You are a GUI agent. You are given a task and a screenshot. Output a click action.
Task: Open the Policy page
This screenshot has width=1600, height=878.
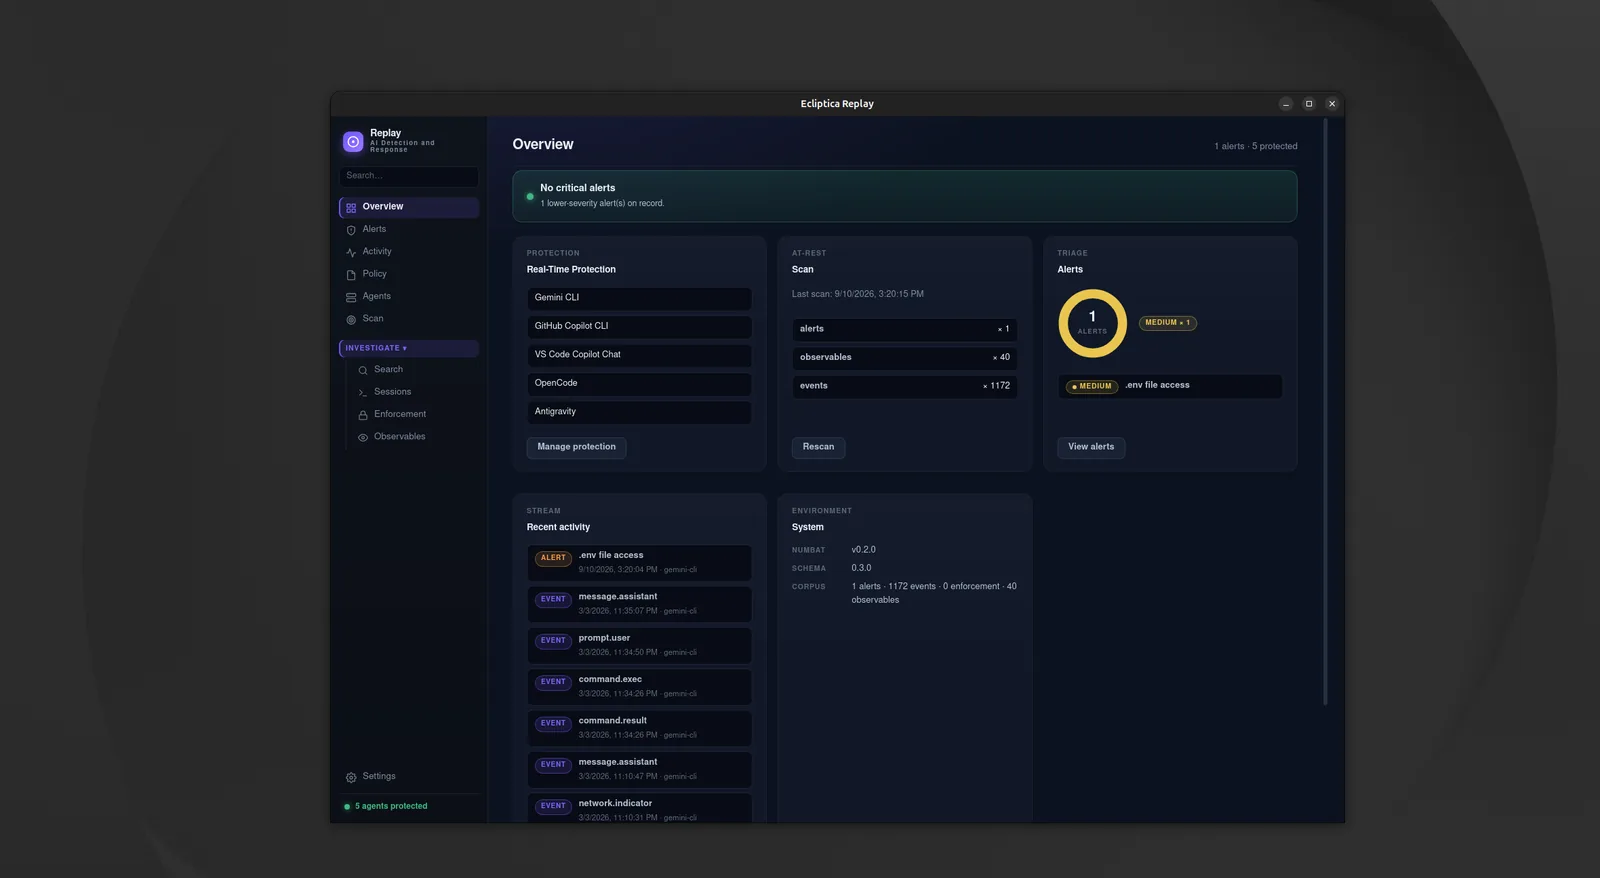(408, 274)
